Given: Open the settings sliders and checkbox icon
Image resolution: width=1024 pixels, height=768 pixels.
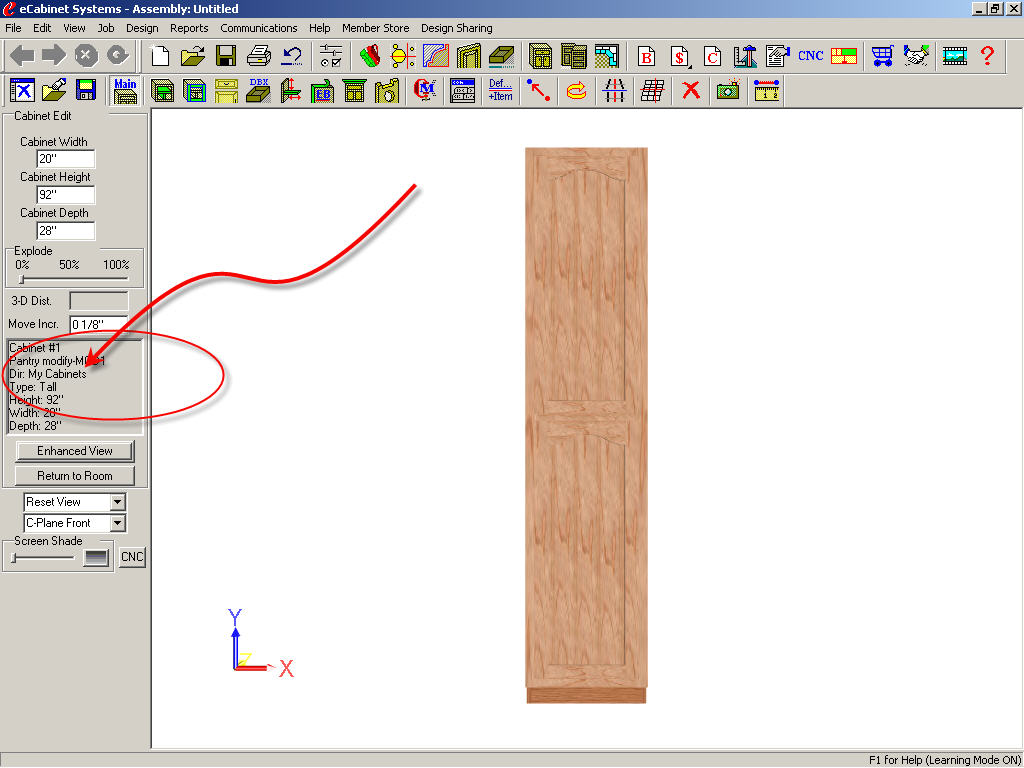Looking at the screenshot, I should [331, 56].
